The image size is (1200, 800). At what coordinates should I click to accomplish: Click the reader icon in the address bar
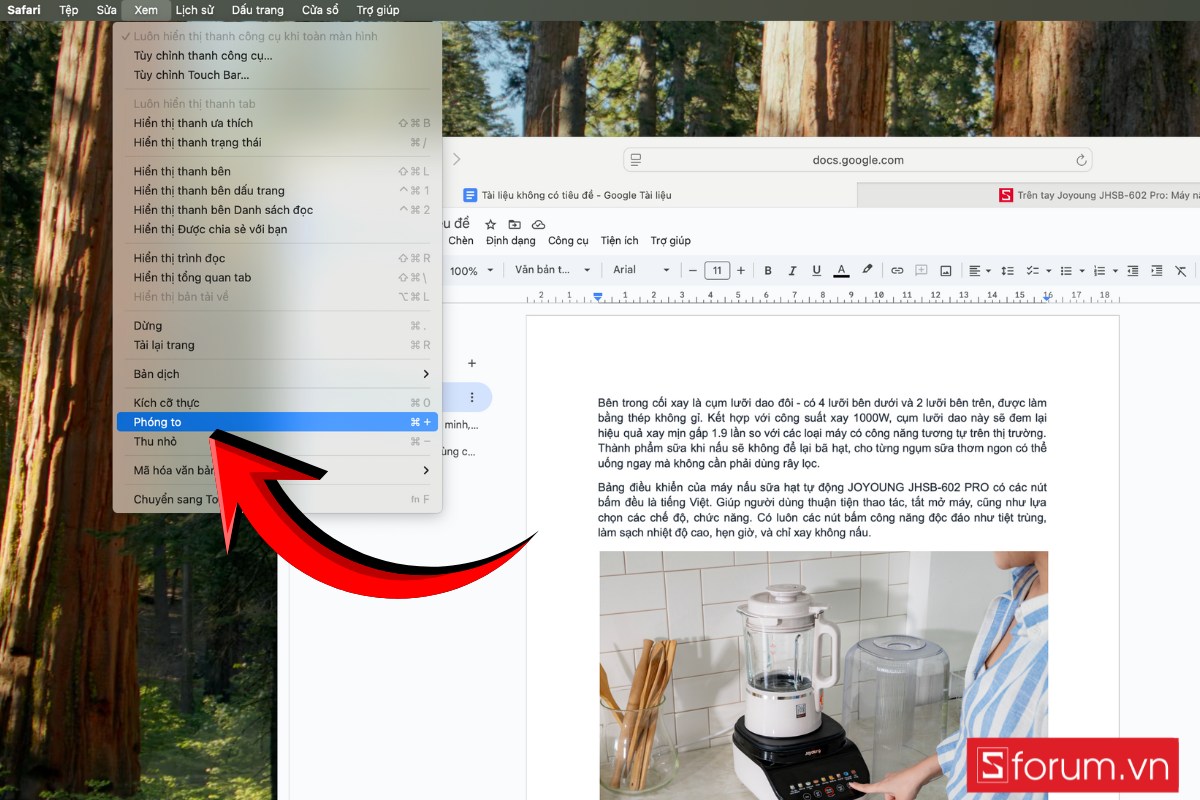tap(635, 160)
